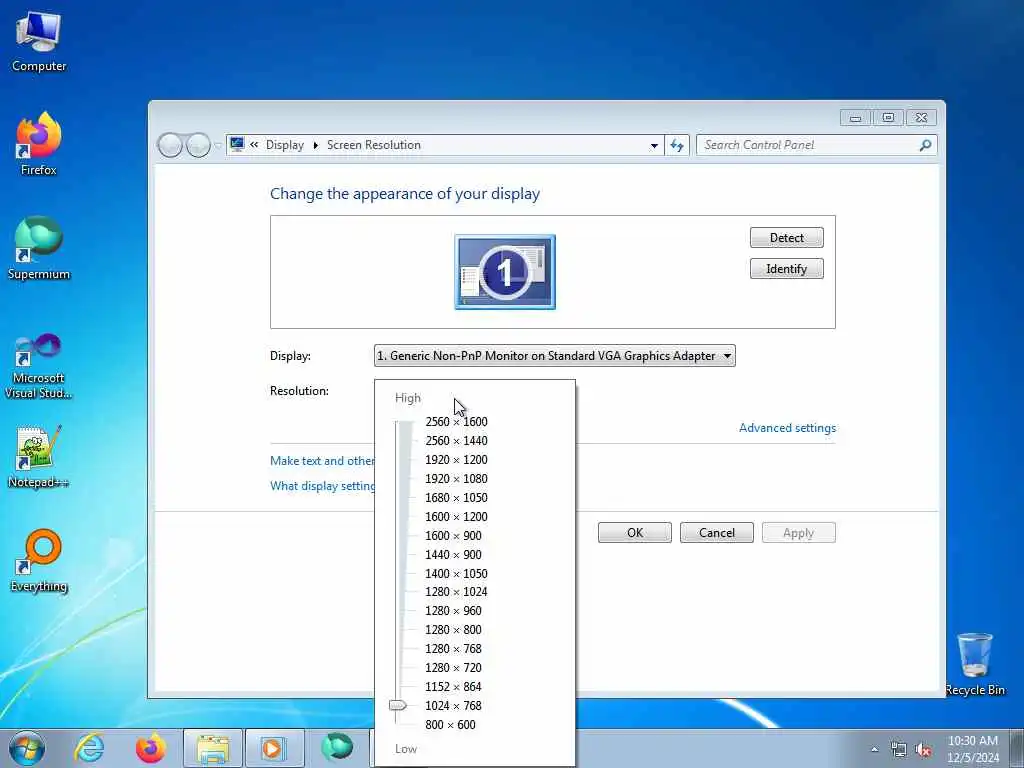Image resolution: width=1024 pixels, height=768 pixels.
Task: Click the search magnifier icon
Action: point(925,145)
